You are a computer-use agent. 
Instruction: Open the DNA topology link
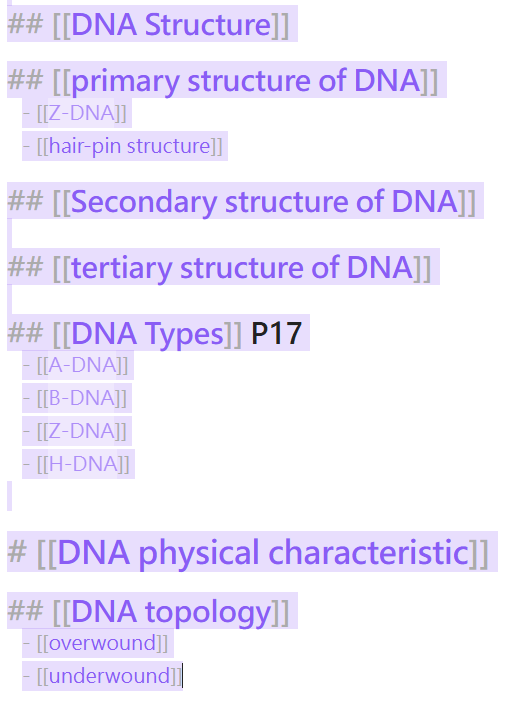(x=171, y=611)
